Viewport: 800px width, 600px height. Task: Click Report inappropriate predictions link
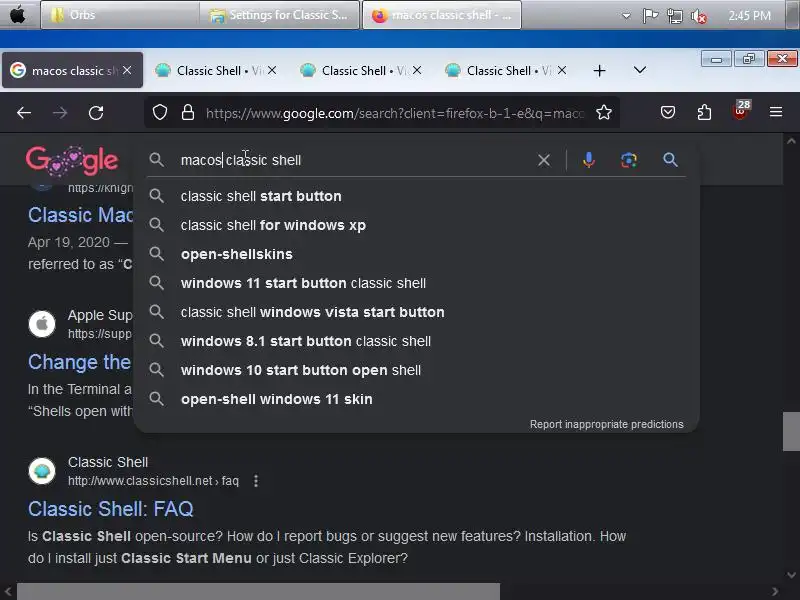tap(606, 424)
